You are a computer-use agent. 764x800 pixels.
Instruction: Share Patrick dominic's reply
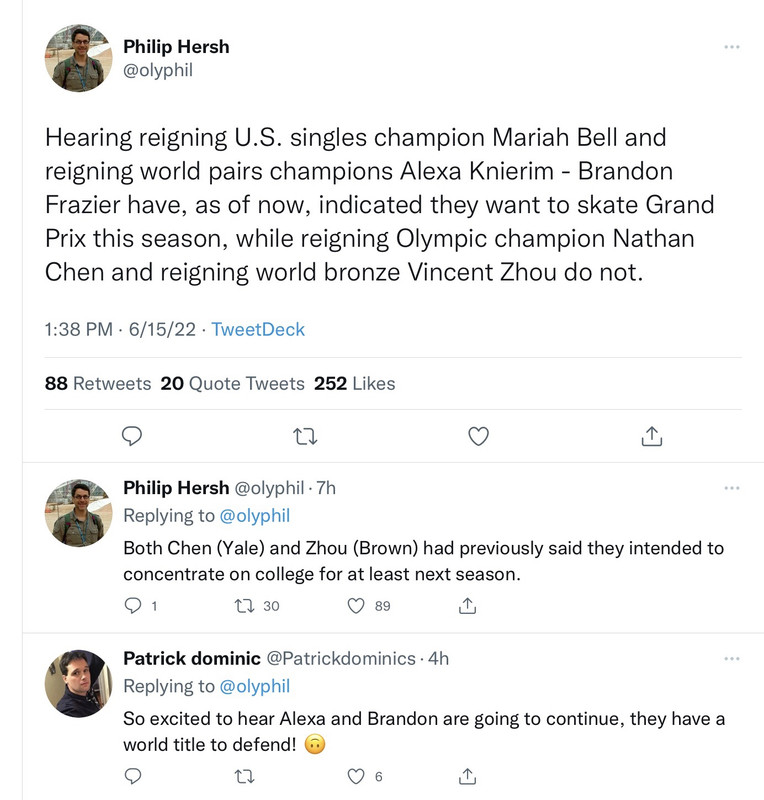coord(467,776)
